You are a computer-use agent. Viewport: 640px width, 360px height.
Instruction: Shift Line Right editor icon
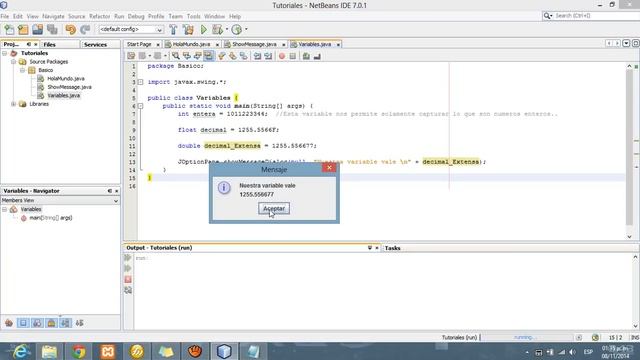point(268,56)
